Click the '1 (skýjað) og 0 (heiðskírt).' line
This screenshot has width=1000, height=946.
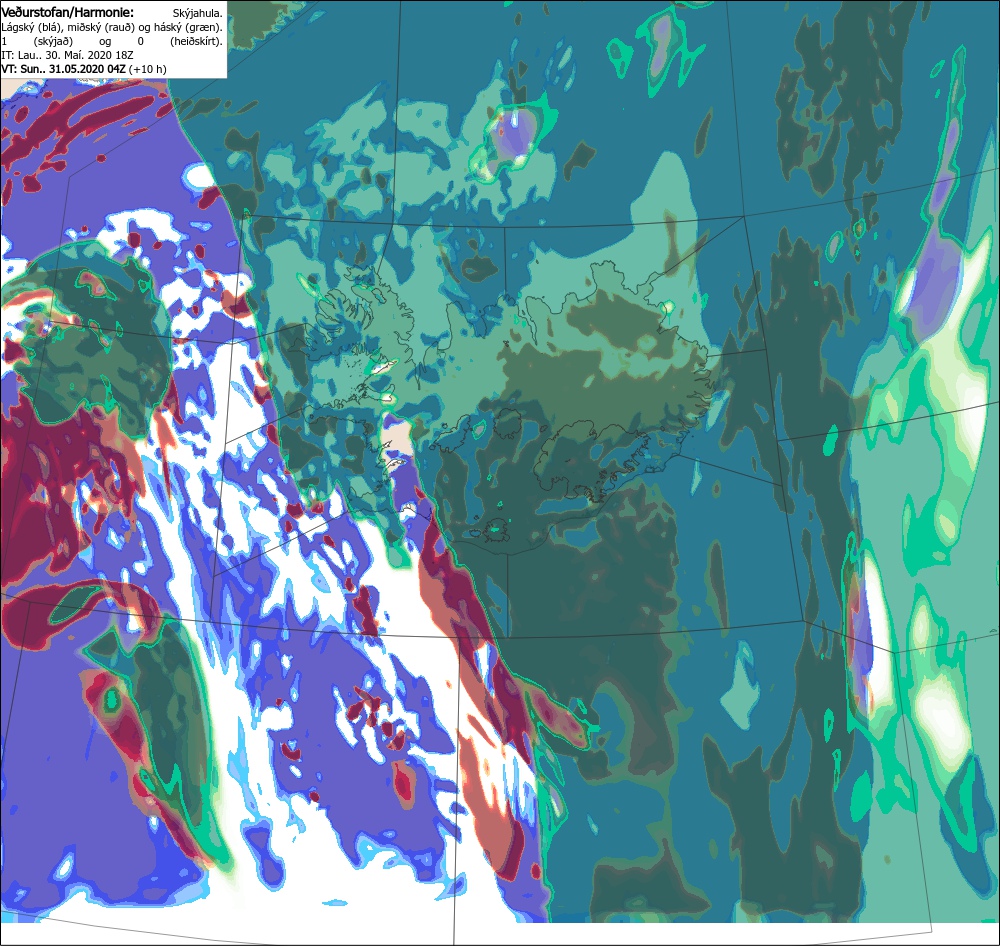point(112,41)
